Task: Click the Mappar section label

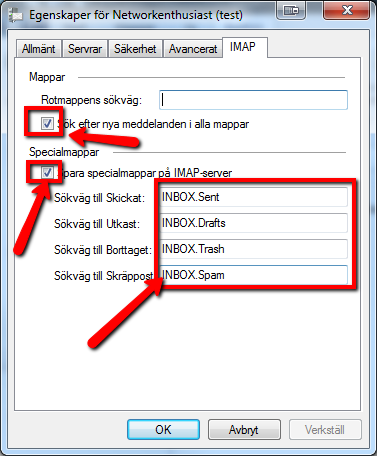Action: pos(47,77)
